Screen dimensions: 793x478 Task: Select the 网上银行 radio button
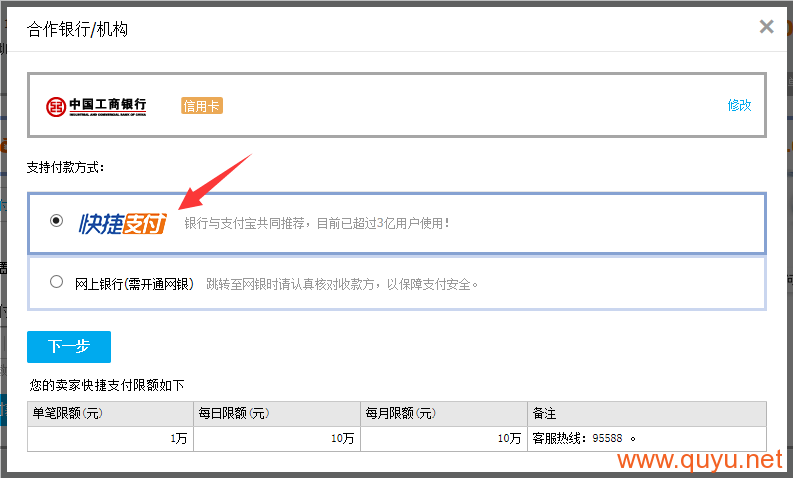tap(56, 282)
